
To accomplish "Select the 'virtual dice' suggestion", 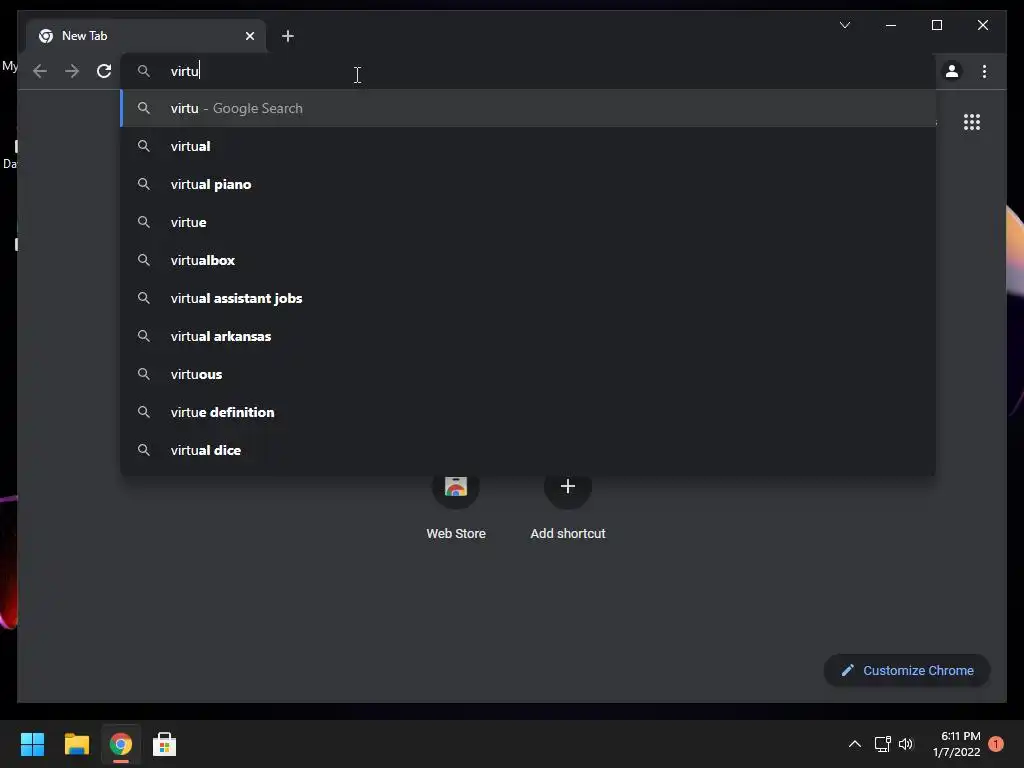I will [x=528, y=450].
